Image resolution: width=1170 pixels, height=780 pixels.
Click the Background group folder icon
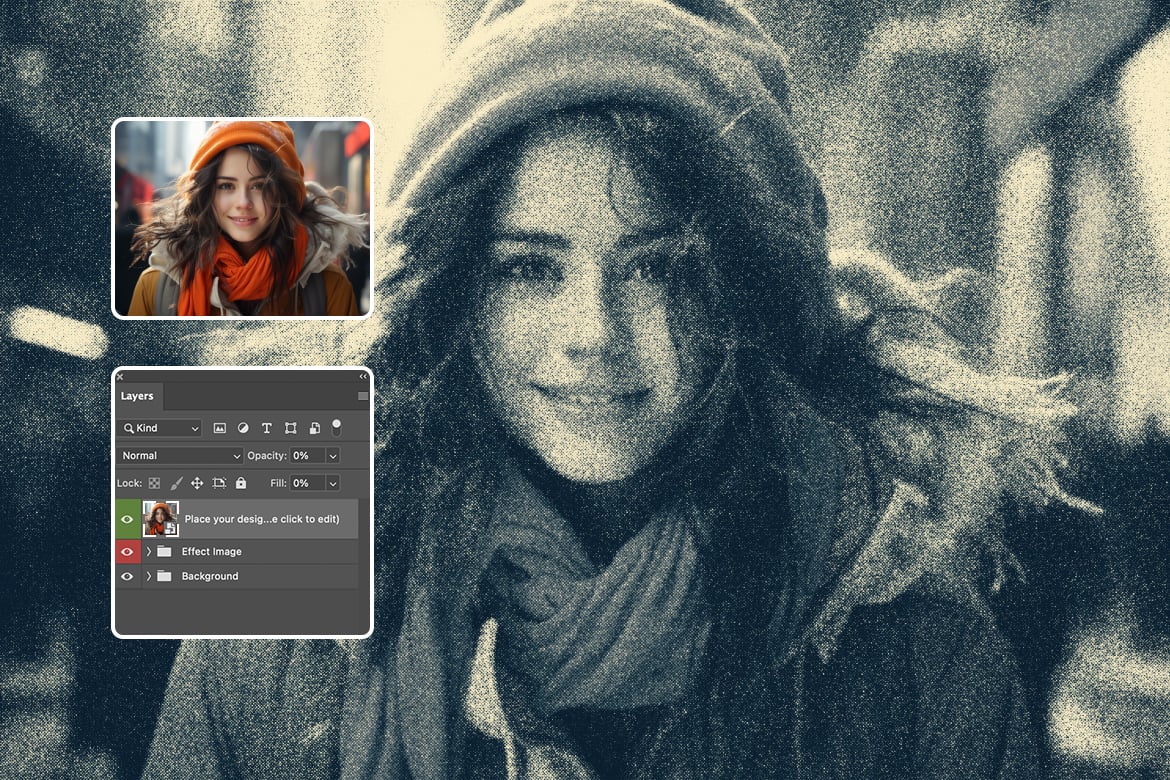[x=164, y=576]
